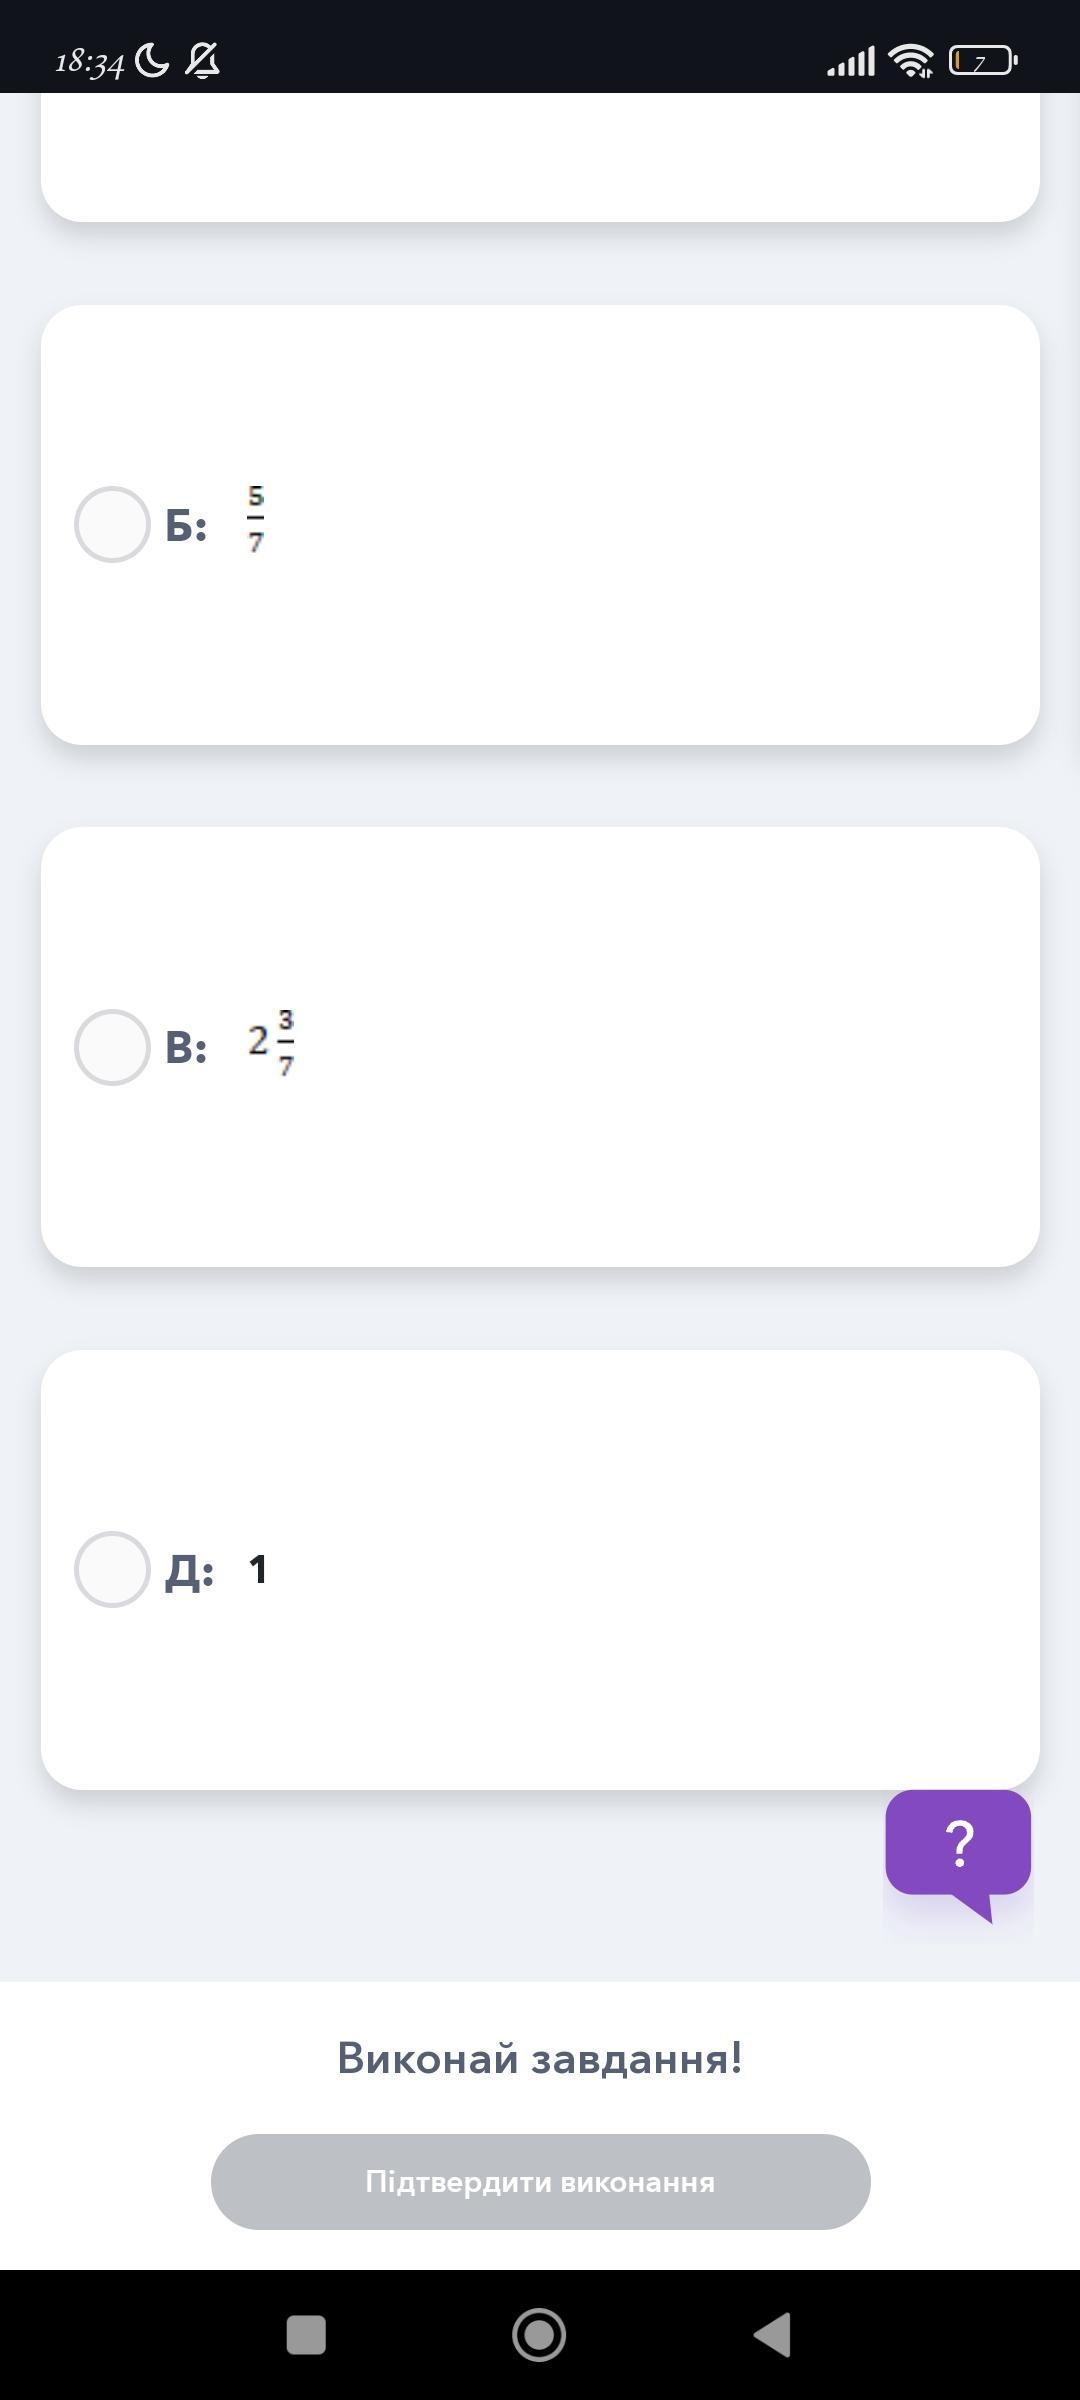The image size is (1080, 2400).
Task: Tap the Wi-Fi icon in status bar
Action: point(911,61)
